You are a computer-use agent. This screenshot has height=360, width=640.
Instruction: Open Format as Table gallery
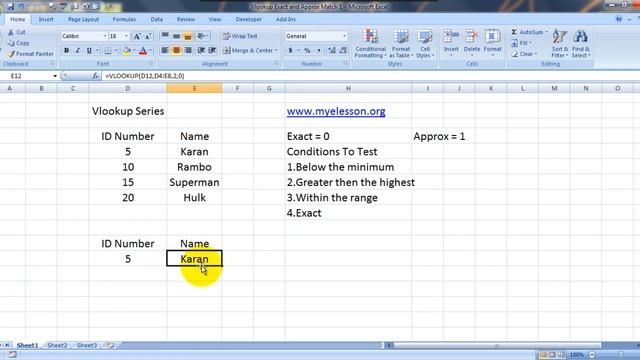[401, 44]
